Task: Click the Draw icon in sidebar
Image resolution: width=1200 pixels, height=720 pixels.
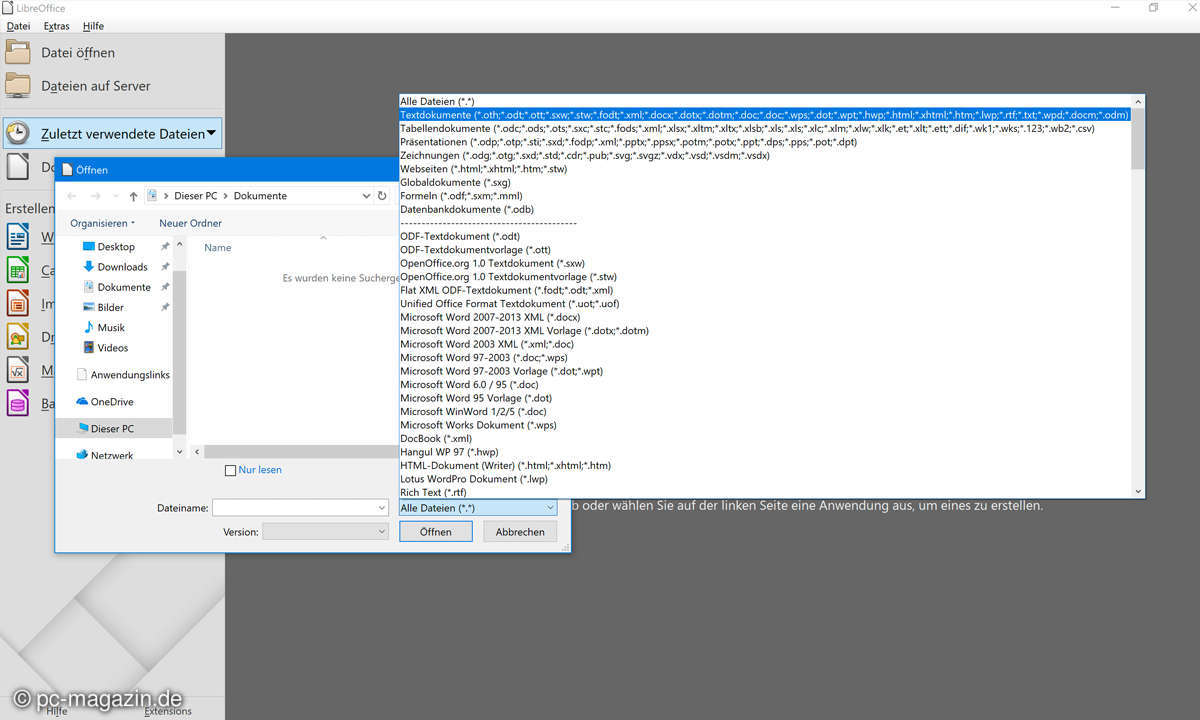Action: pyautogui.click(x=18, y=336)
